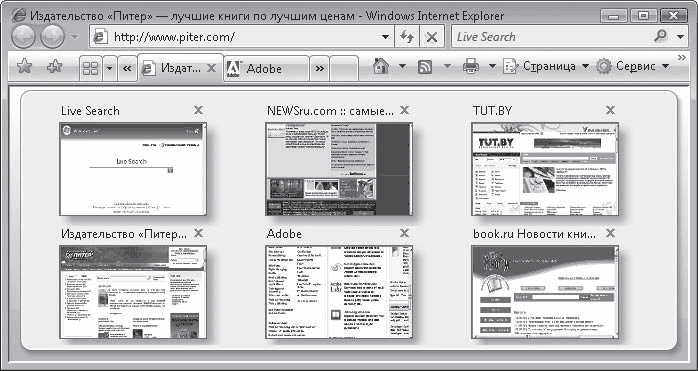The width and height of the screenshot is (698, 371).
Task: Click the Refresh page button
Action: [x=406, y=37]
